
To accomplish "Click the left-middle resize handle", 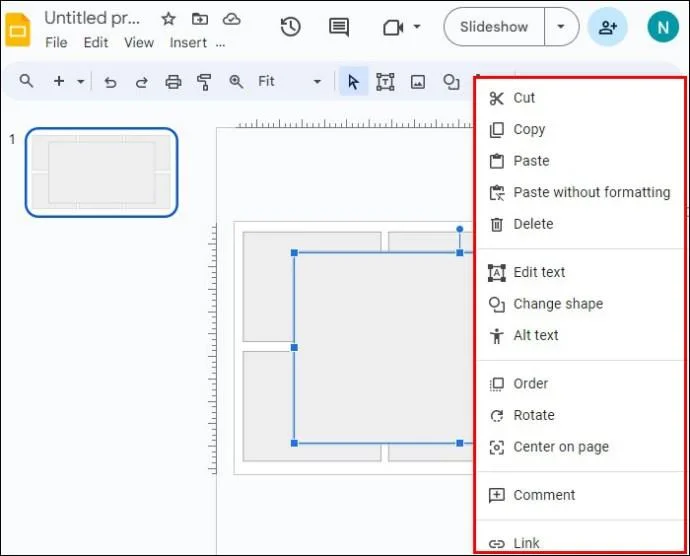I will click(x=294, y=348).
